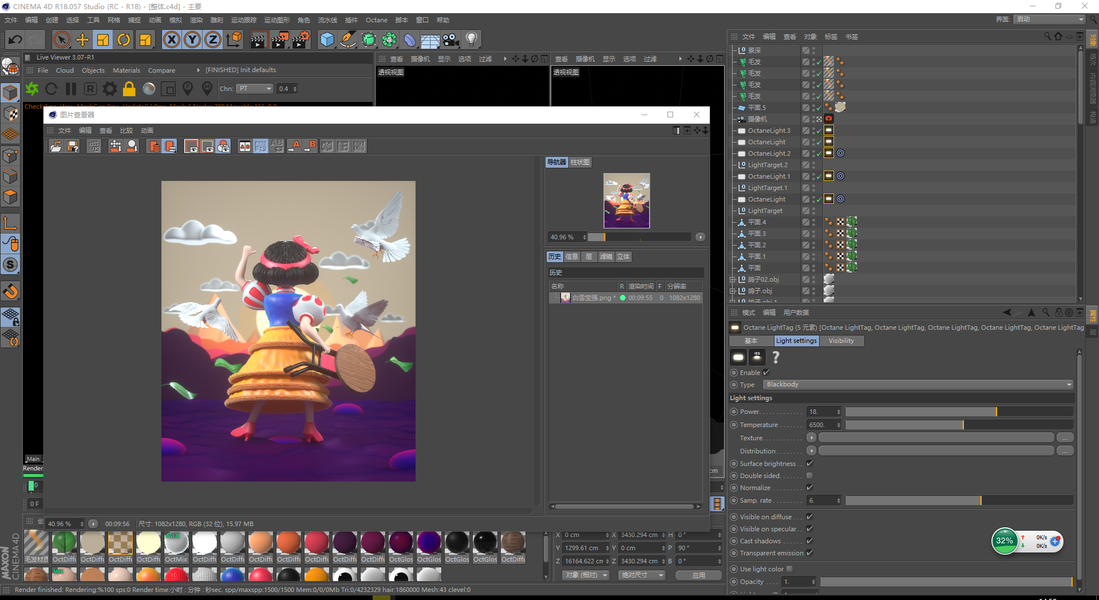This screenshot has height=600, width=1099.
Task: Click the Set as B icon
Action: (310, 146)
